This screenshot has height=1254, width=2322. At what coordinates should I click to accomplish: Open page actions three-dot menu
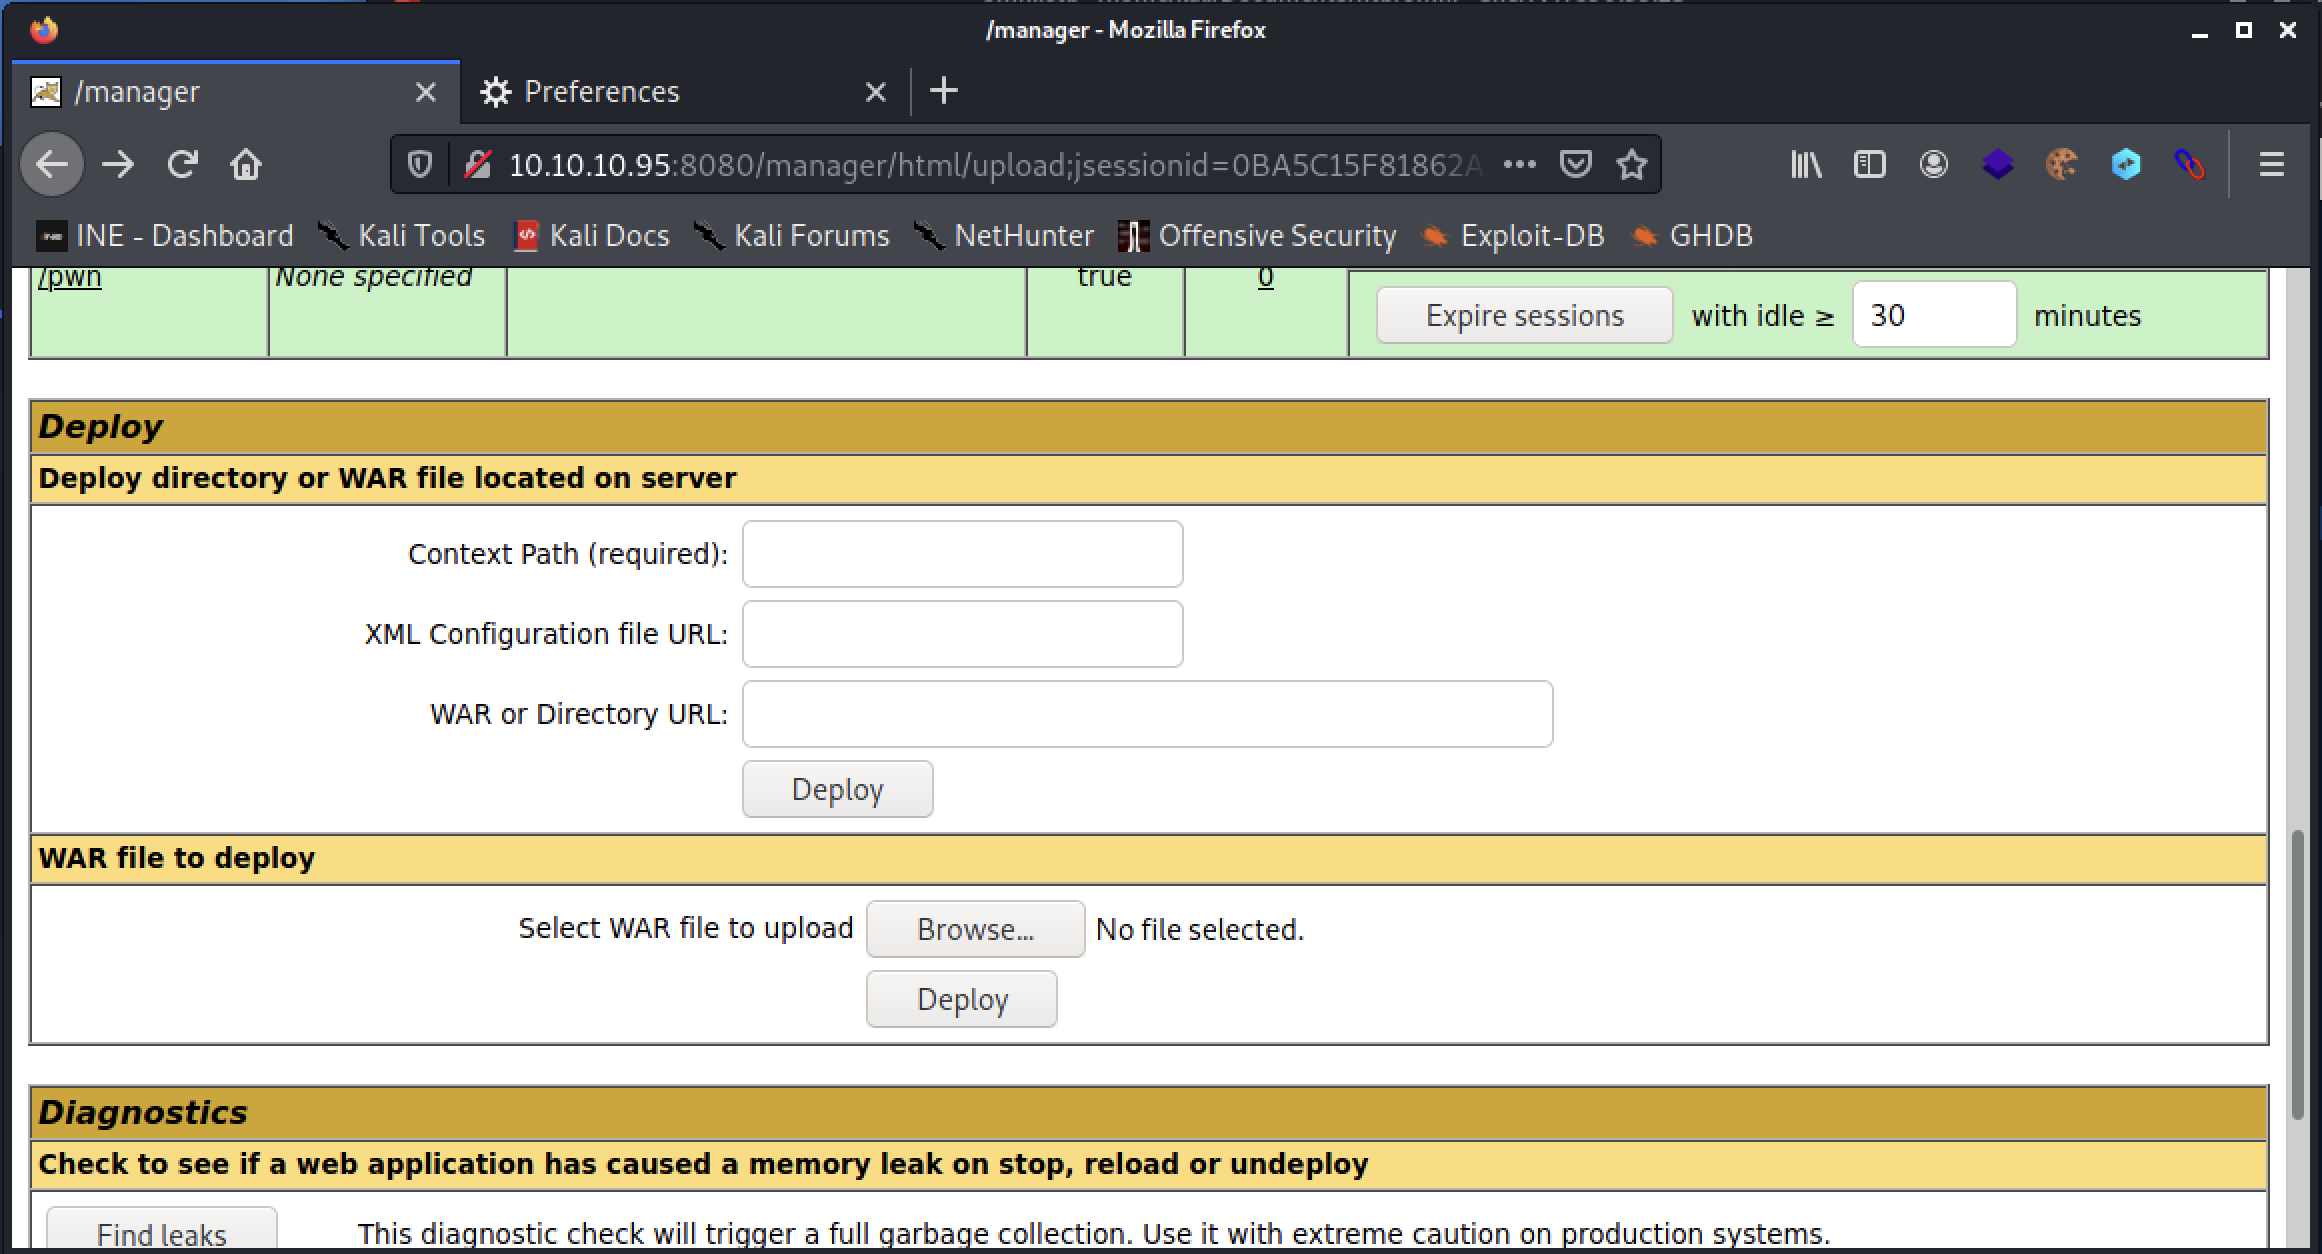coord(1519,164)
